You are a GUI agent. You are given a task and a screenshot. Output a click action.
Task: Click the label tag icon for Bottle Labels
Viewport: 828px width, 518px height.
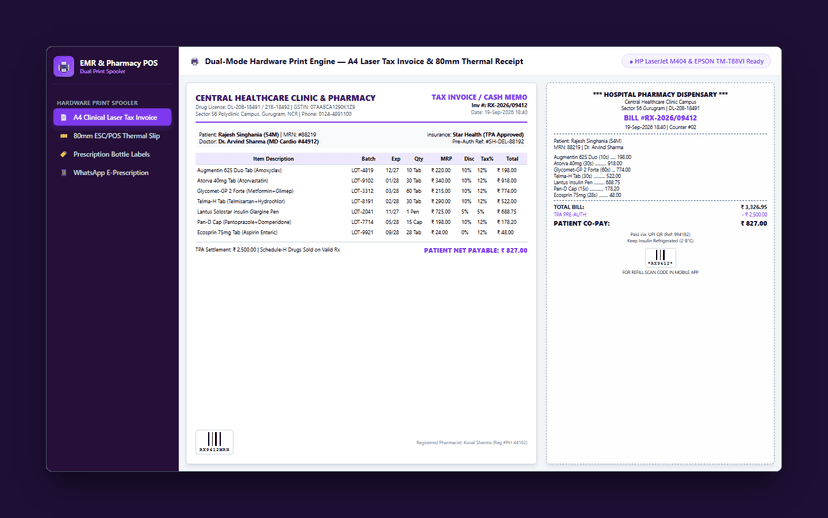(x=63, y=154)
